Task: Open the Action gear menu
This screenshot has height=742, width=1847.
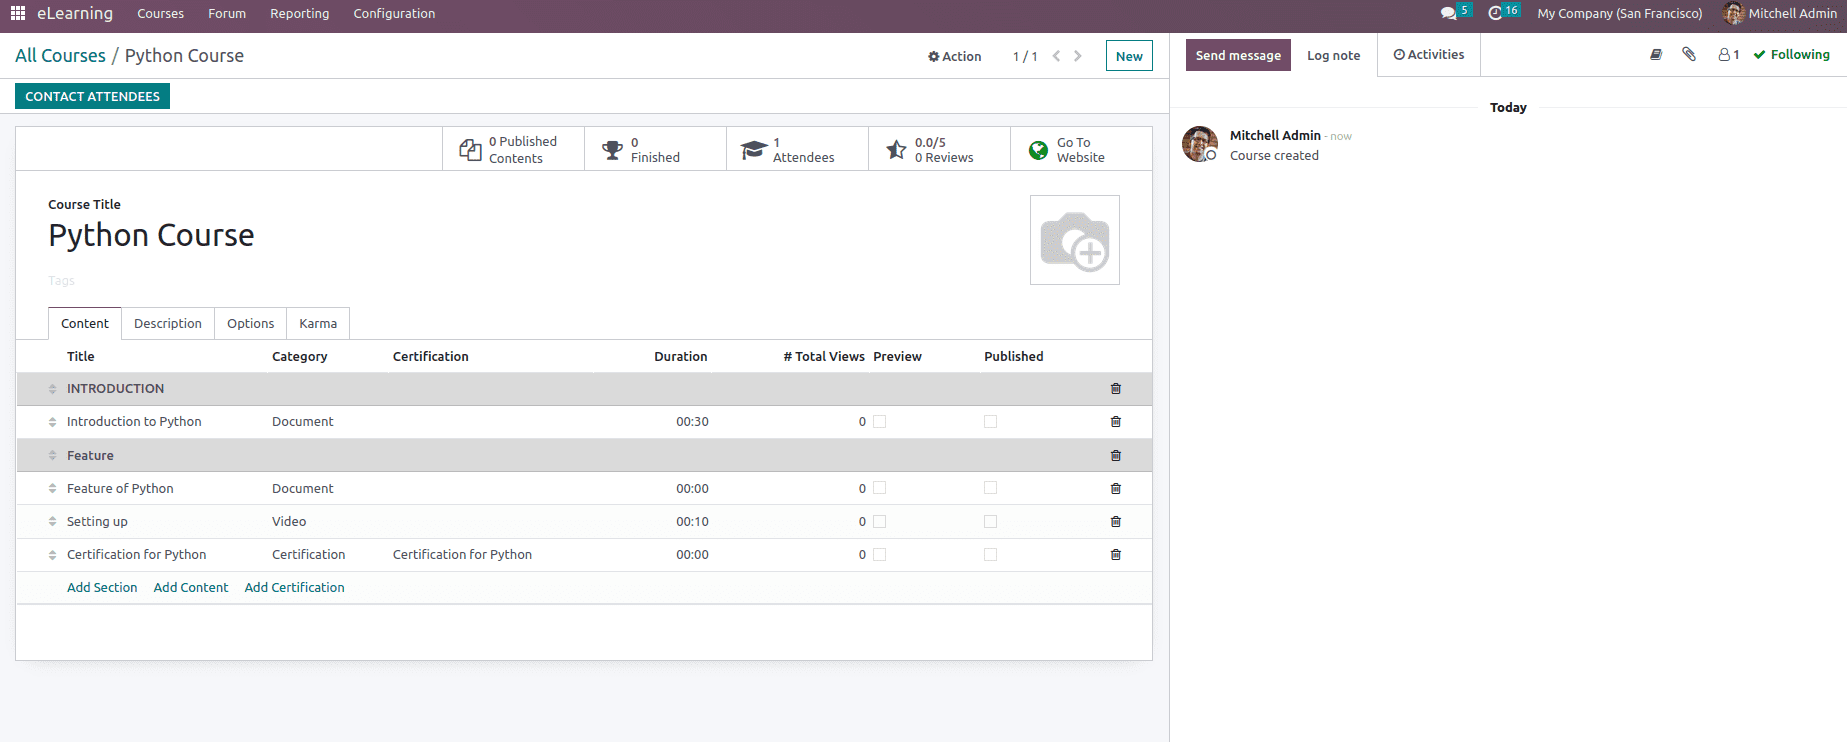Action: (x=954, y=56)
